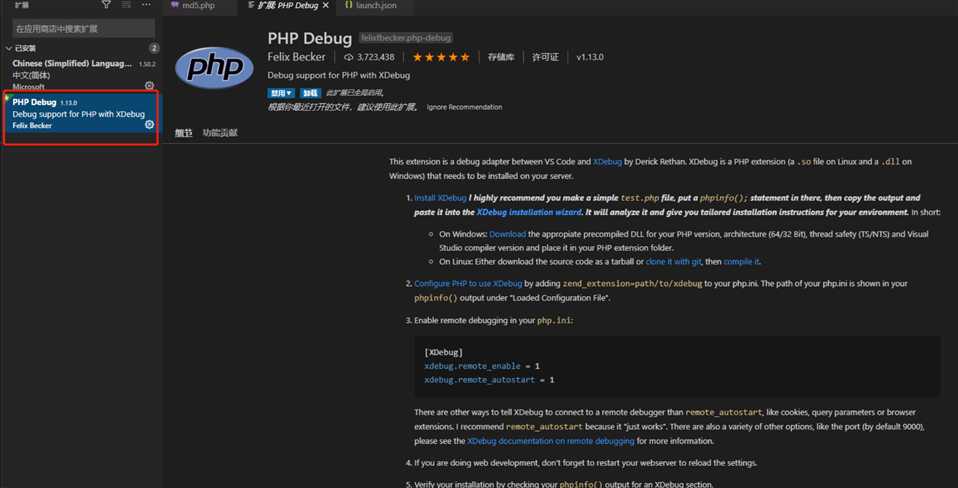Close the PHP Debug extension tab

326,5
